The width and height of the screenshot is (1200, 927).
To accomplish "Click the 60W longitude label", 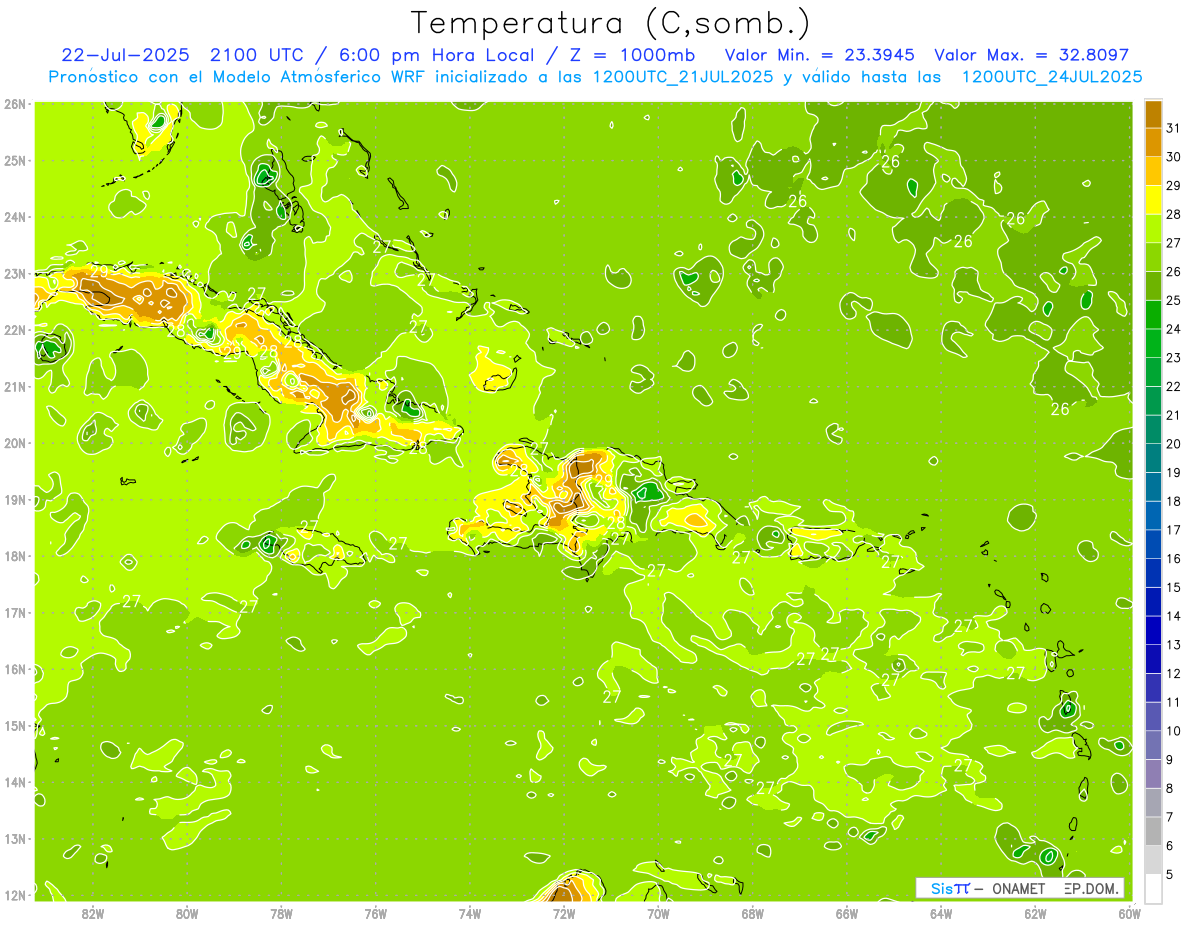I will (x=1129, y=914).
